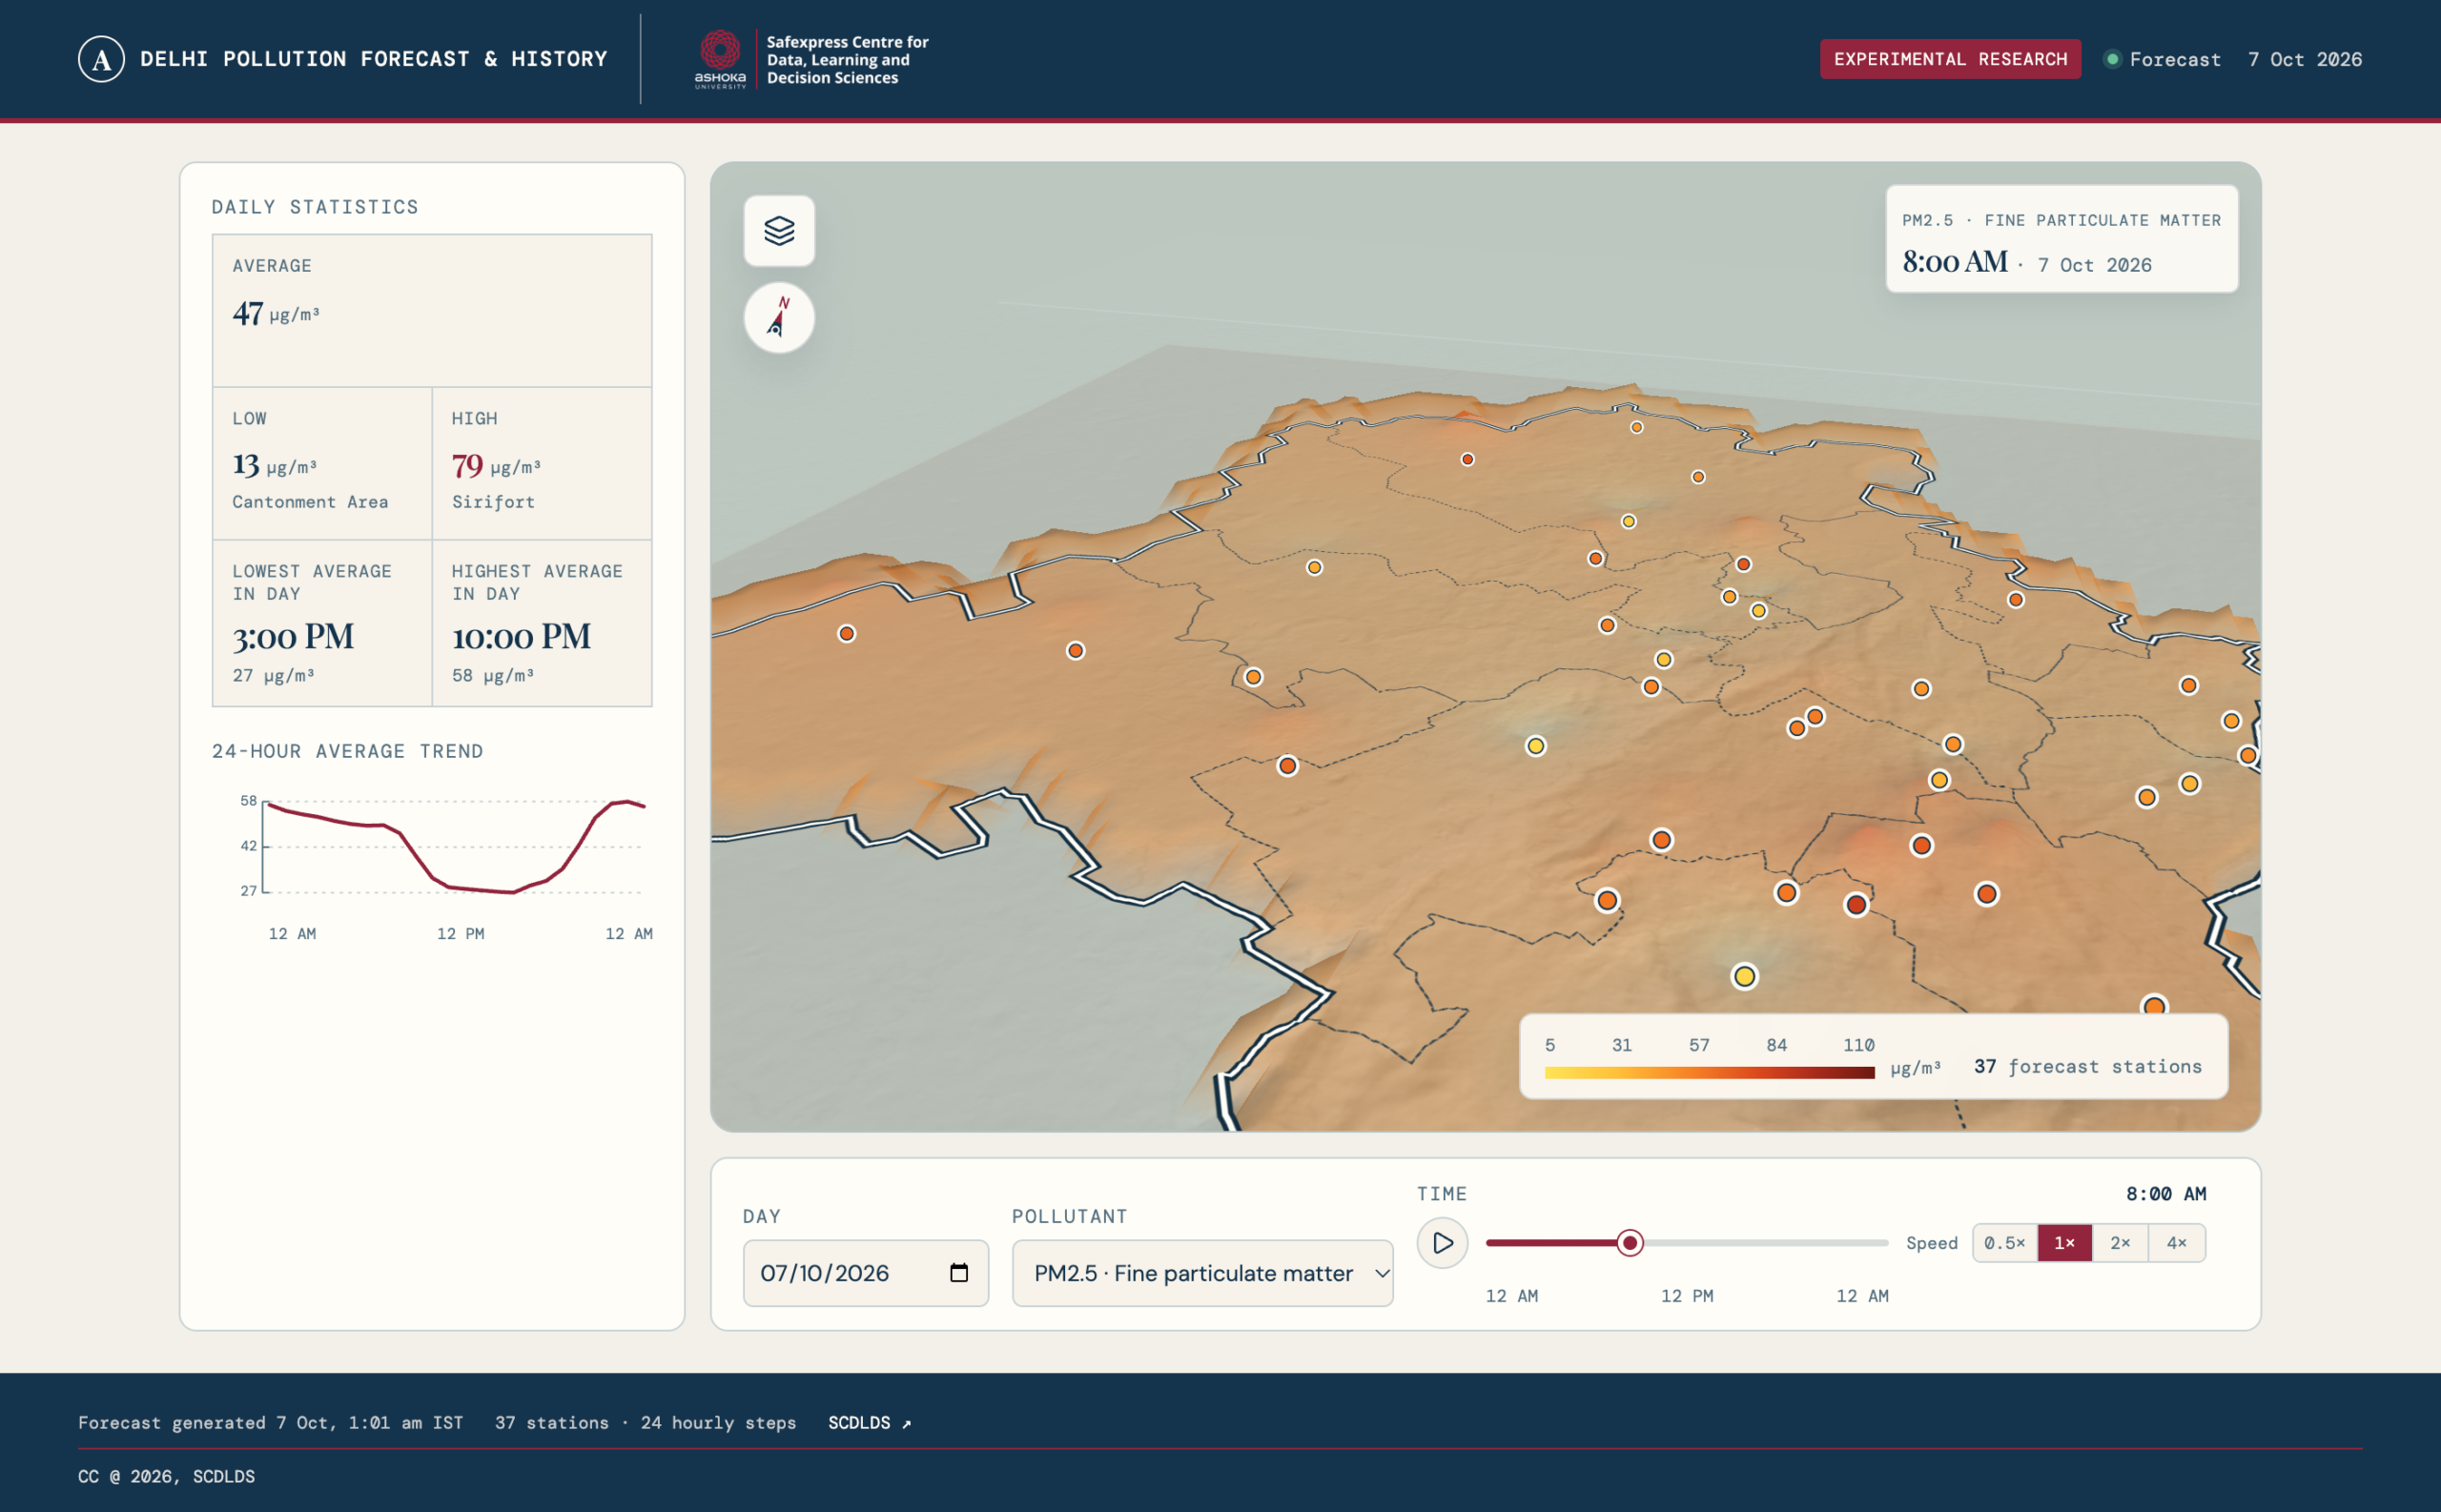
Task: Click the 'CC @ 2026, SCDLDS' footer text
Action: point(166,1476)
